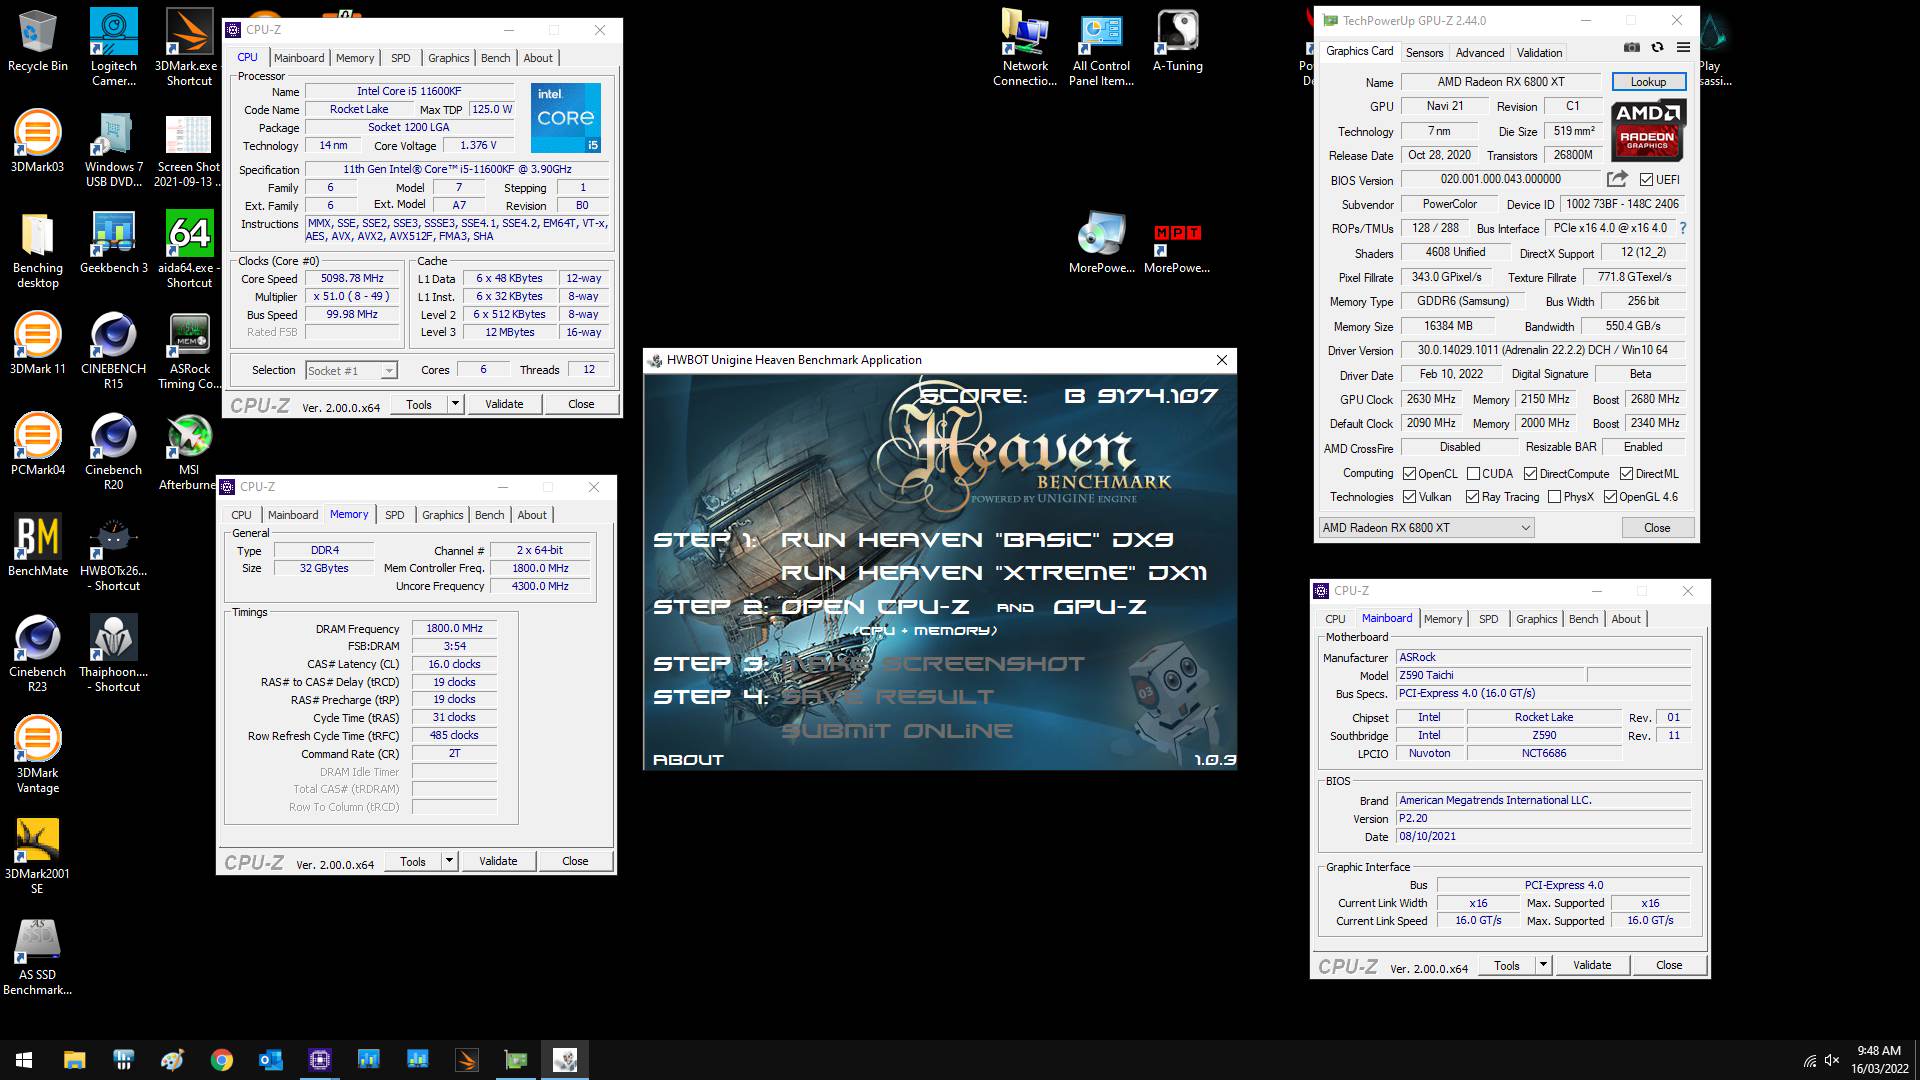The height and width of the screenshot is (1080, 1920).
Task: Open Network Connections desktop icon
Action: [1025, 48]
